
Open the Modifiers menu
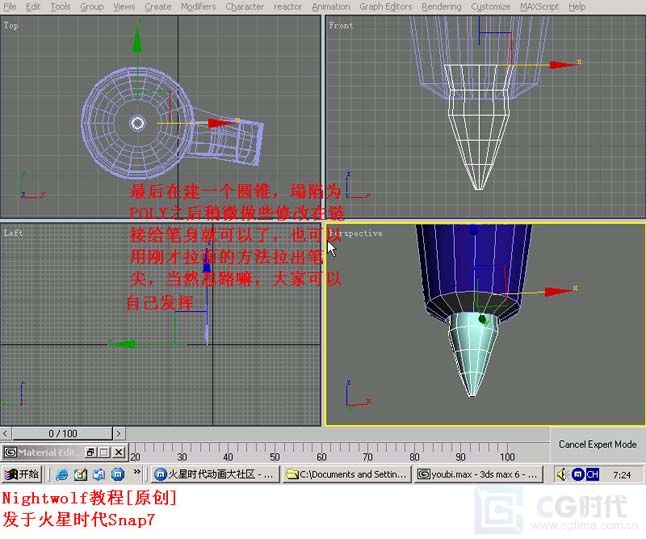(198, 7)
